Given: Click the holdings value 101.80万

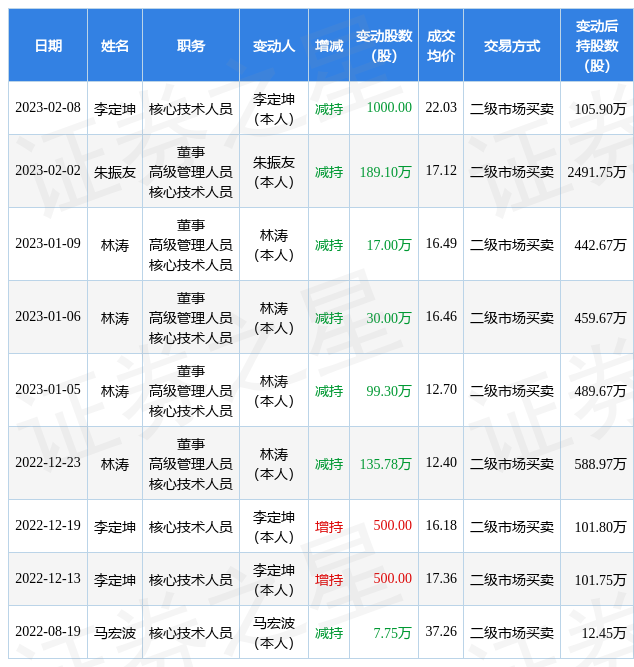Looking at the screenshot, I should click(600, 527).
